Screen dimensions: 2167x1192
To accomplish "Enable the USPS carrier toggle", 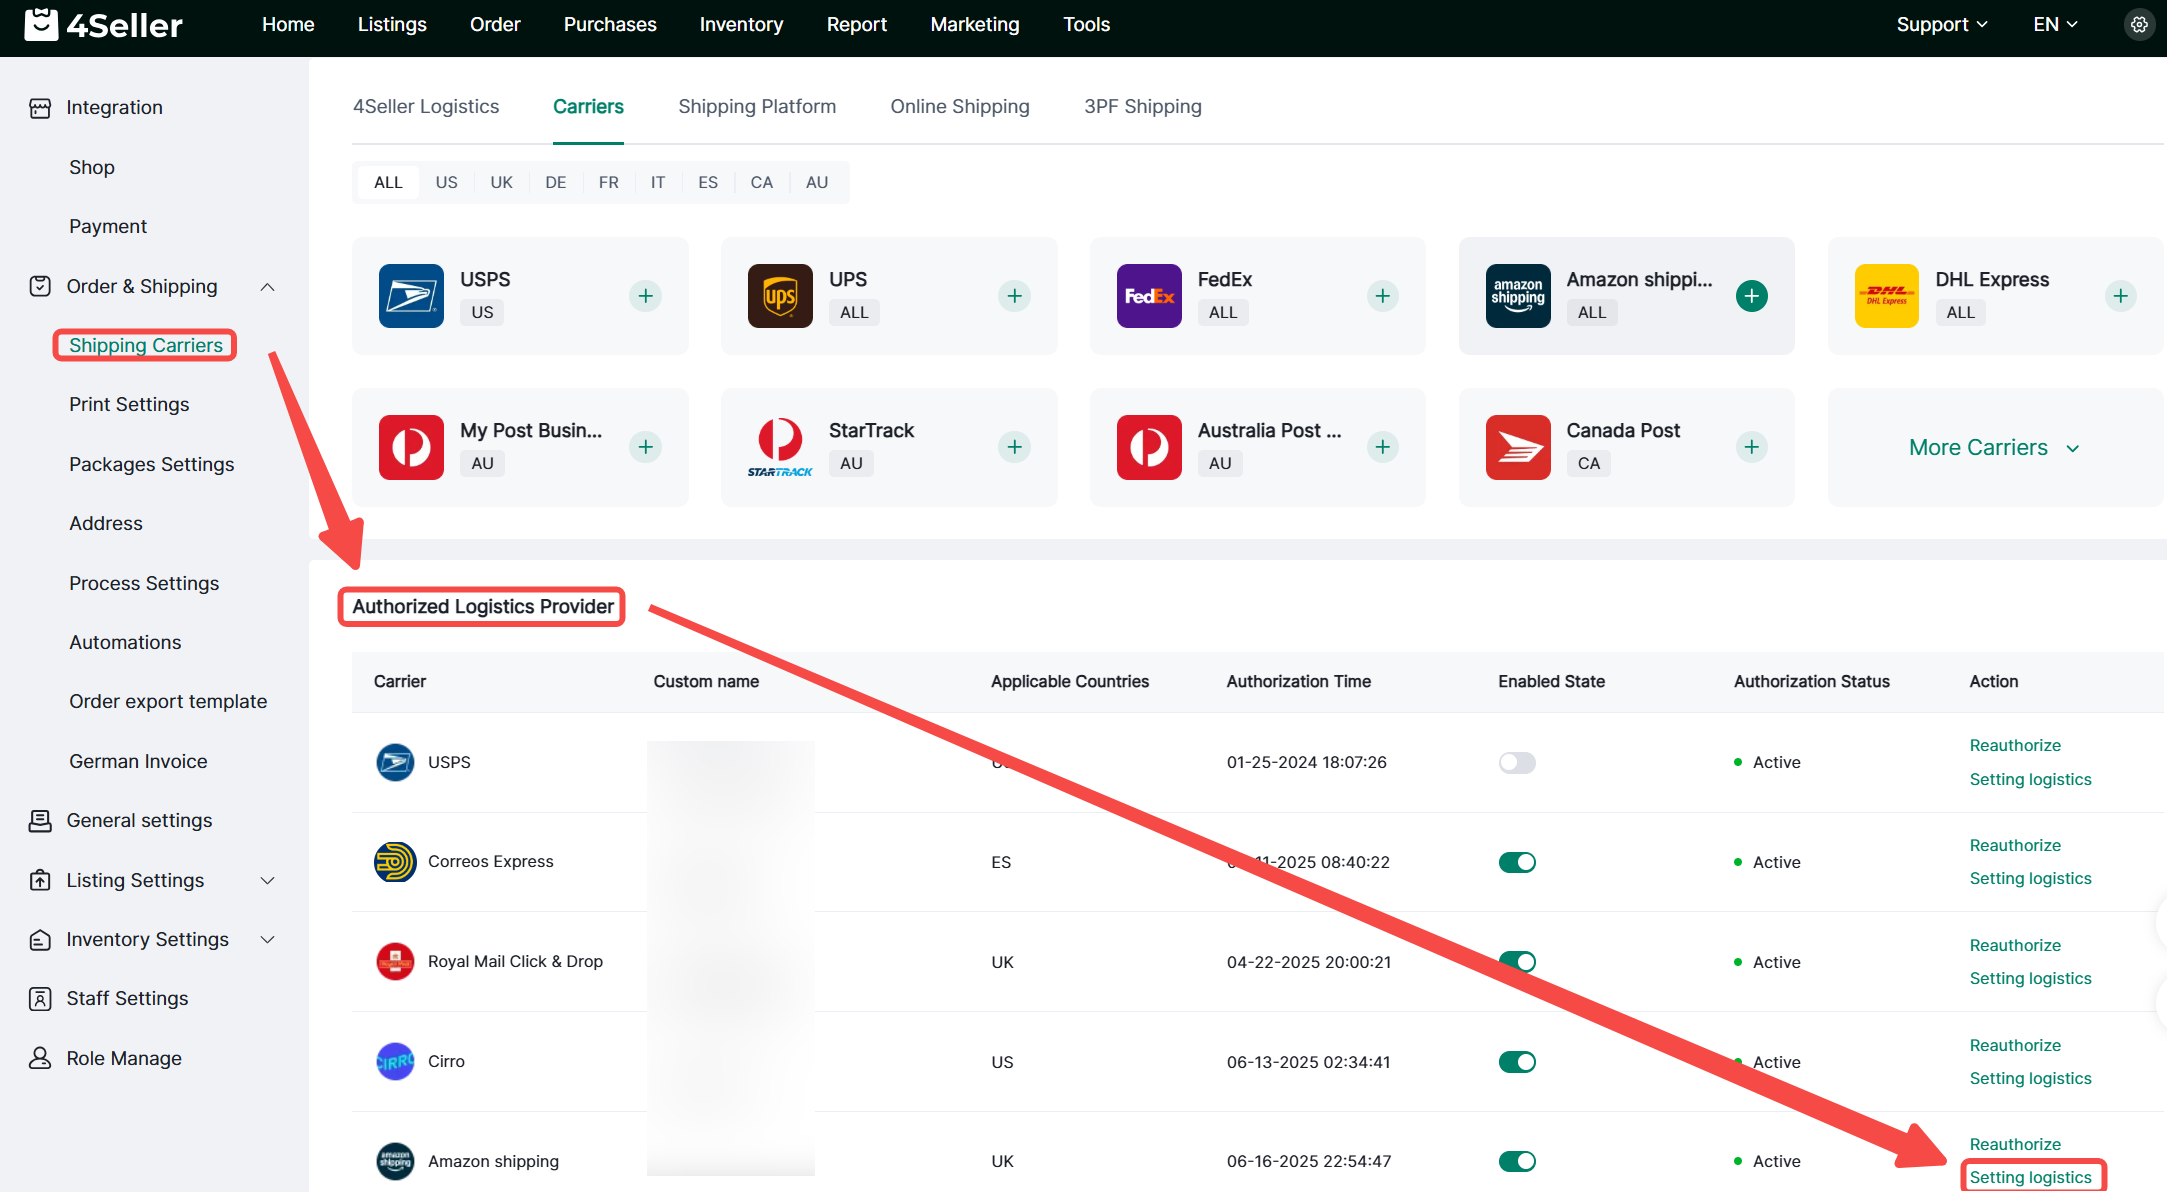I will coord(1516,763).
